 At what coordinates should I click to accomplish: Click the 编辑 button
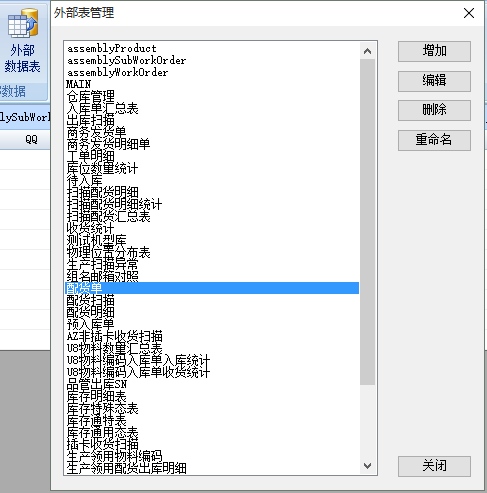[434, 81]
